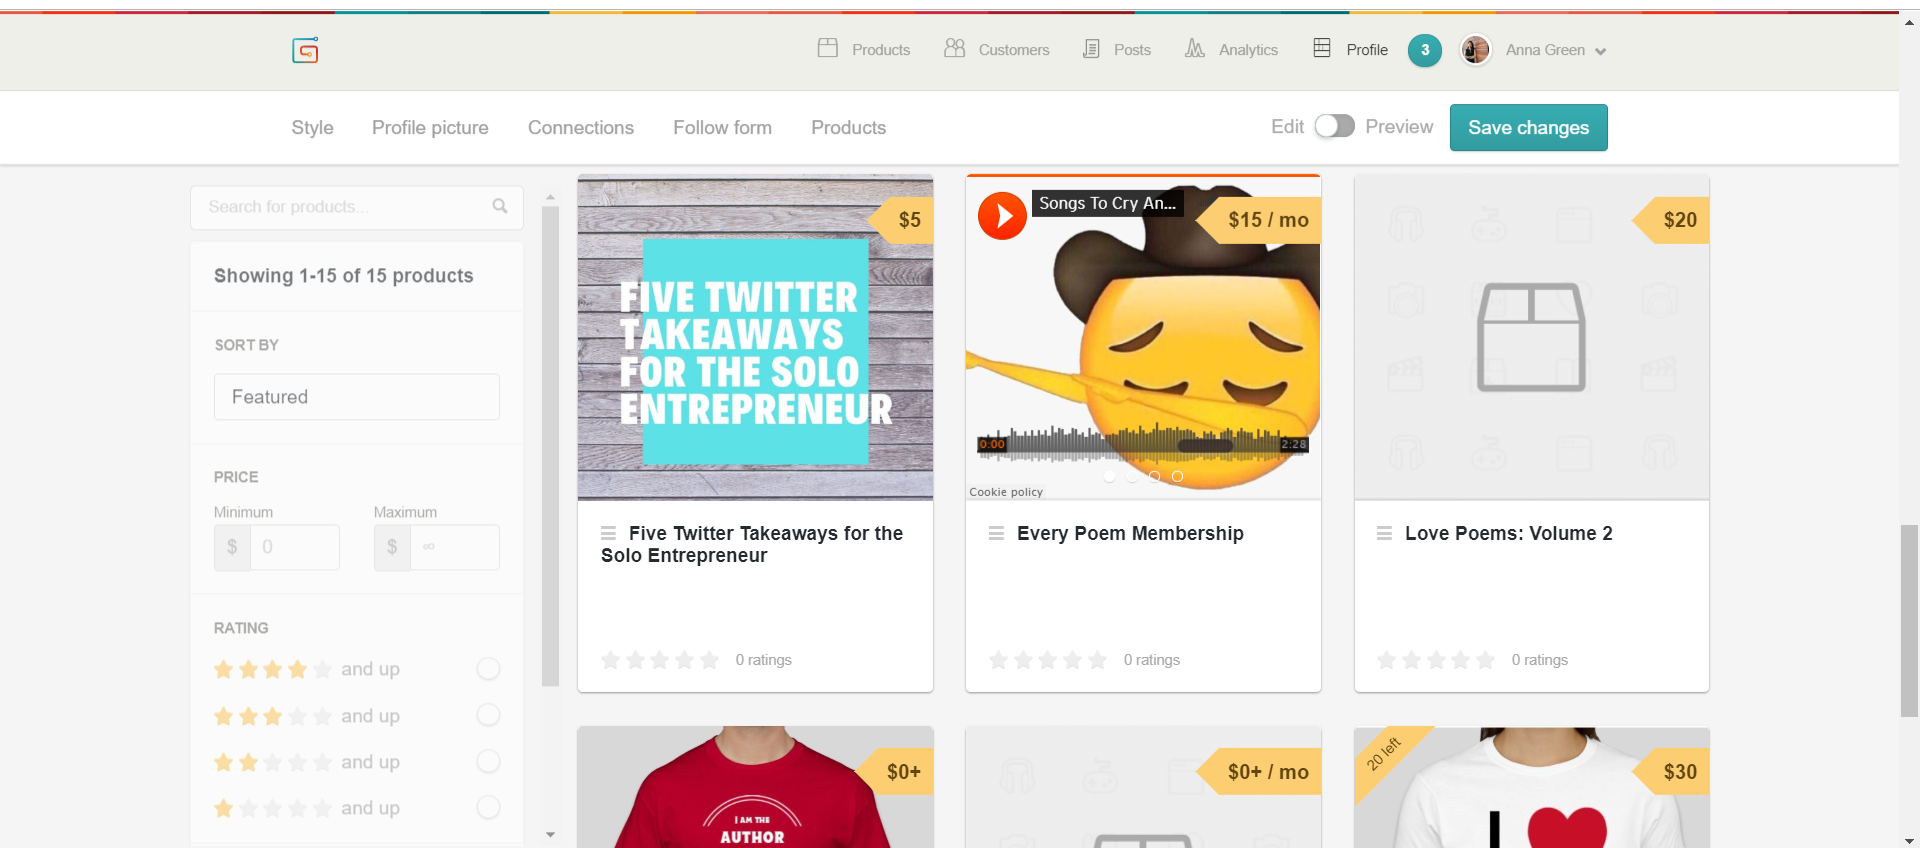Screen dimensions: 1920x848
Task: Open the Cookie policy link
Action: point(1004,491)
